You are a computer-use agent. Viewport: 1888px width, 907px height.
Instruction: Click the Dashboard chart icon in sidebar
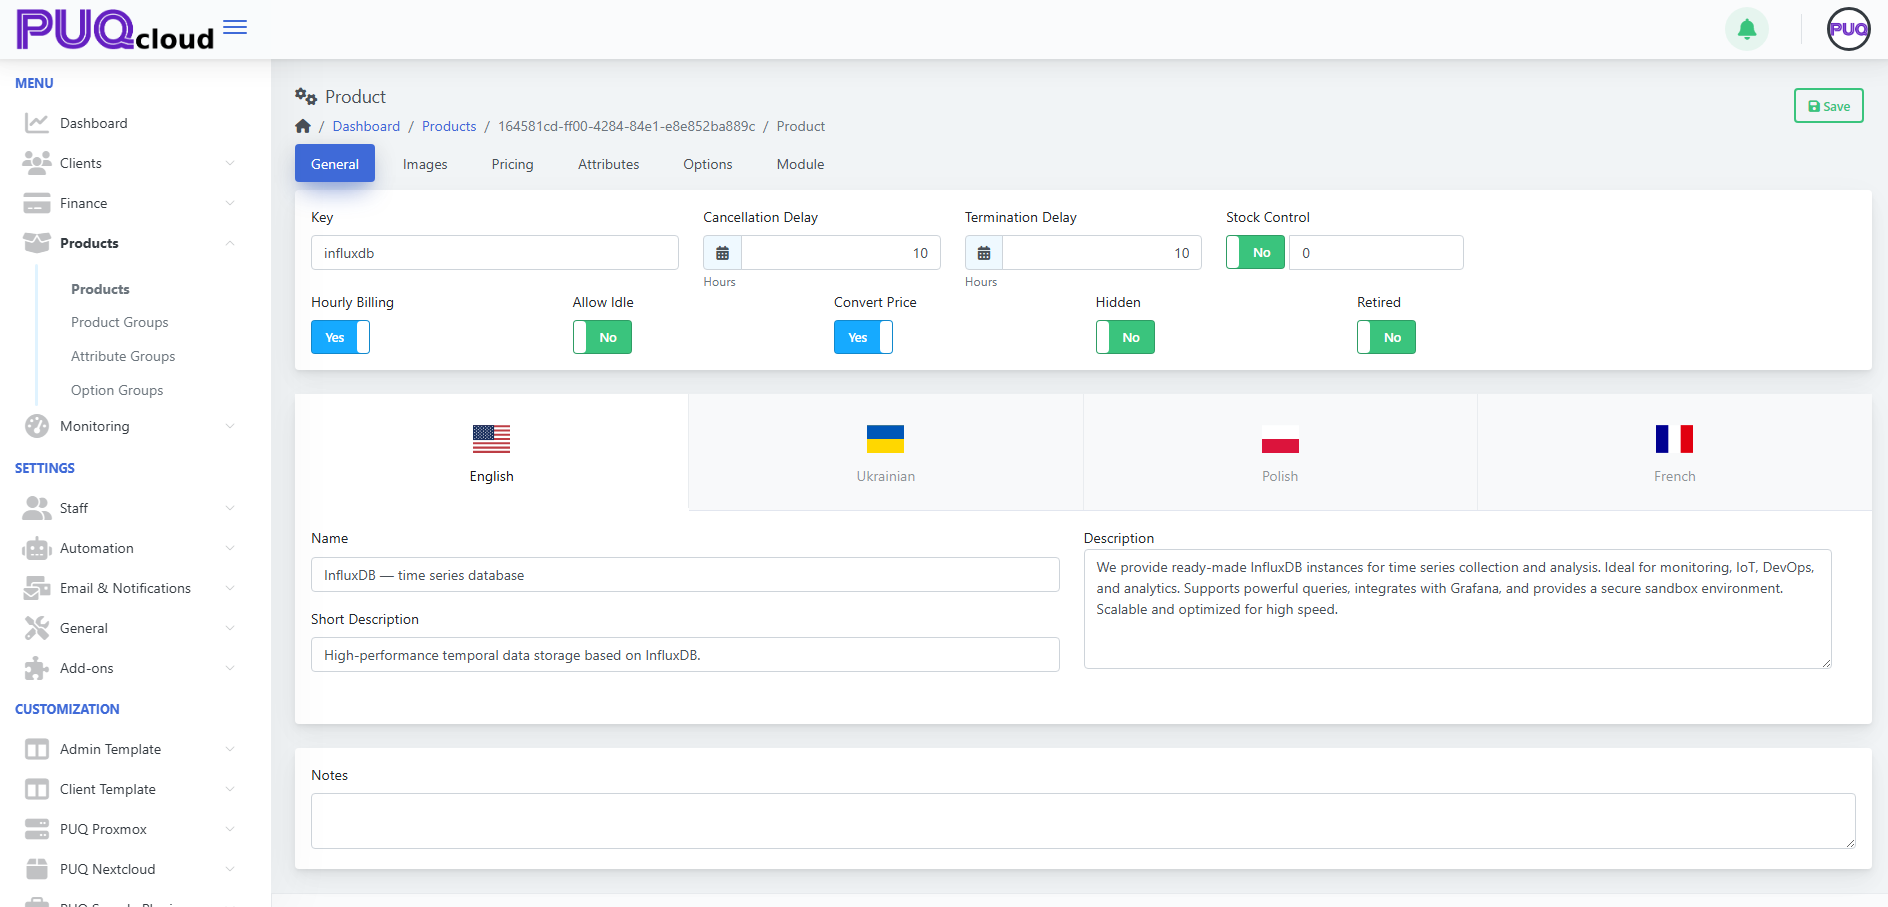[37, 123]
